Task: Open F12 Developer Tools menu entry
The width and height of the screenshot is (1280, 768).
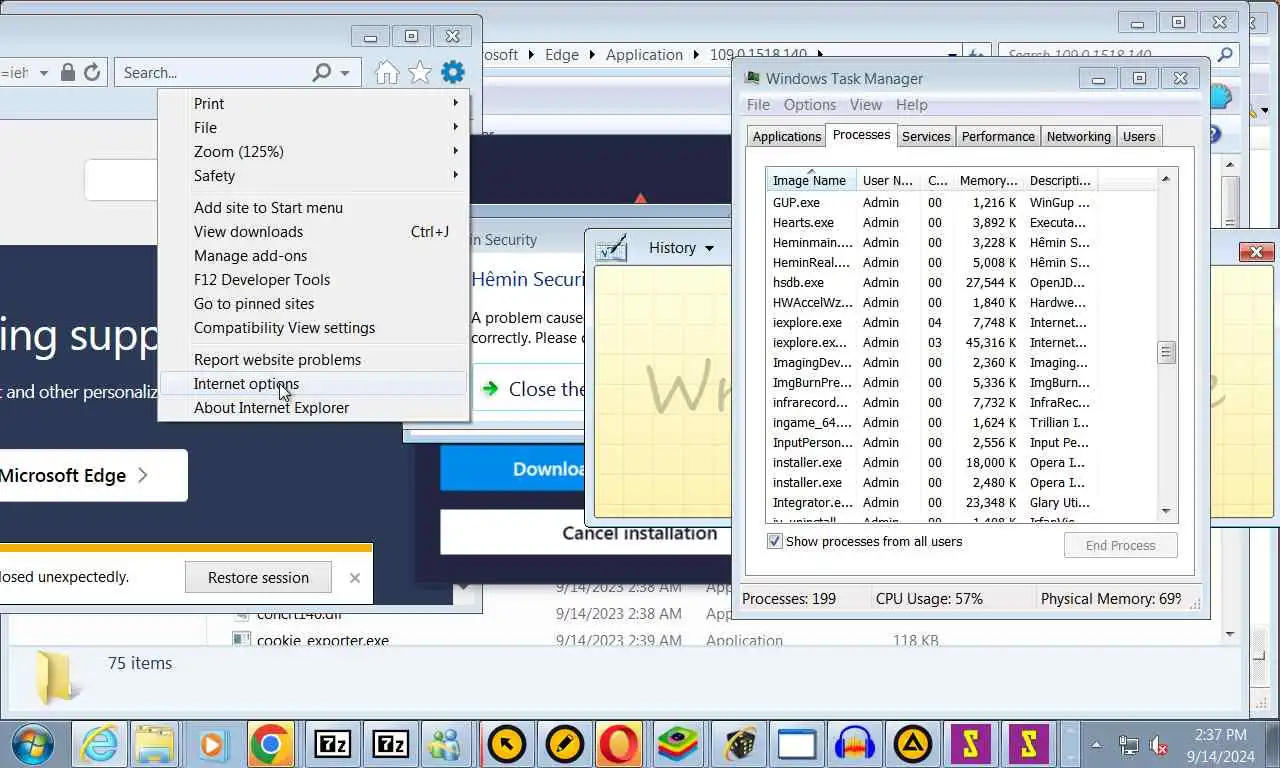Action: [x=313, y=279]
